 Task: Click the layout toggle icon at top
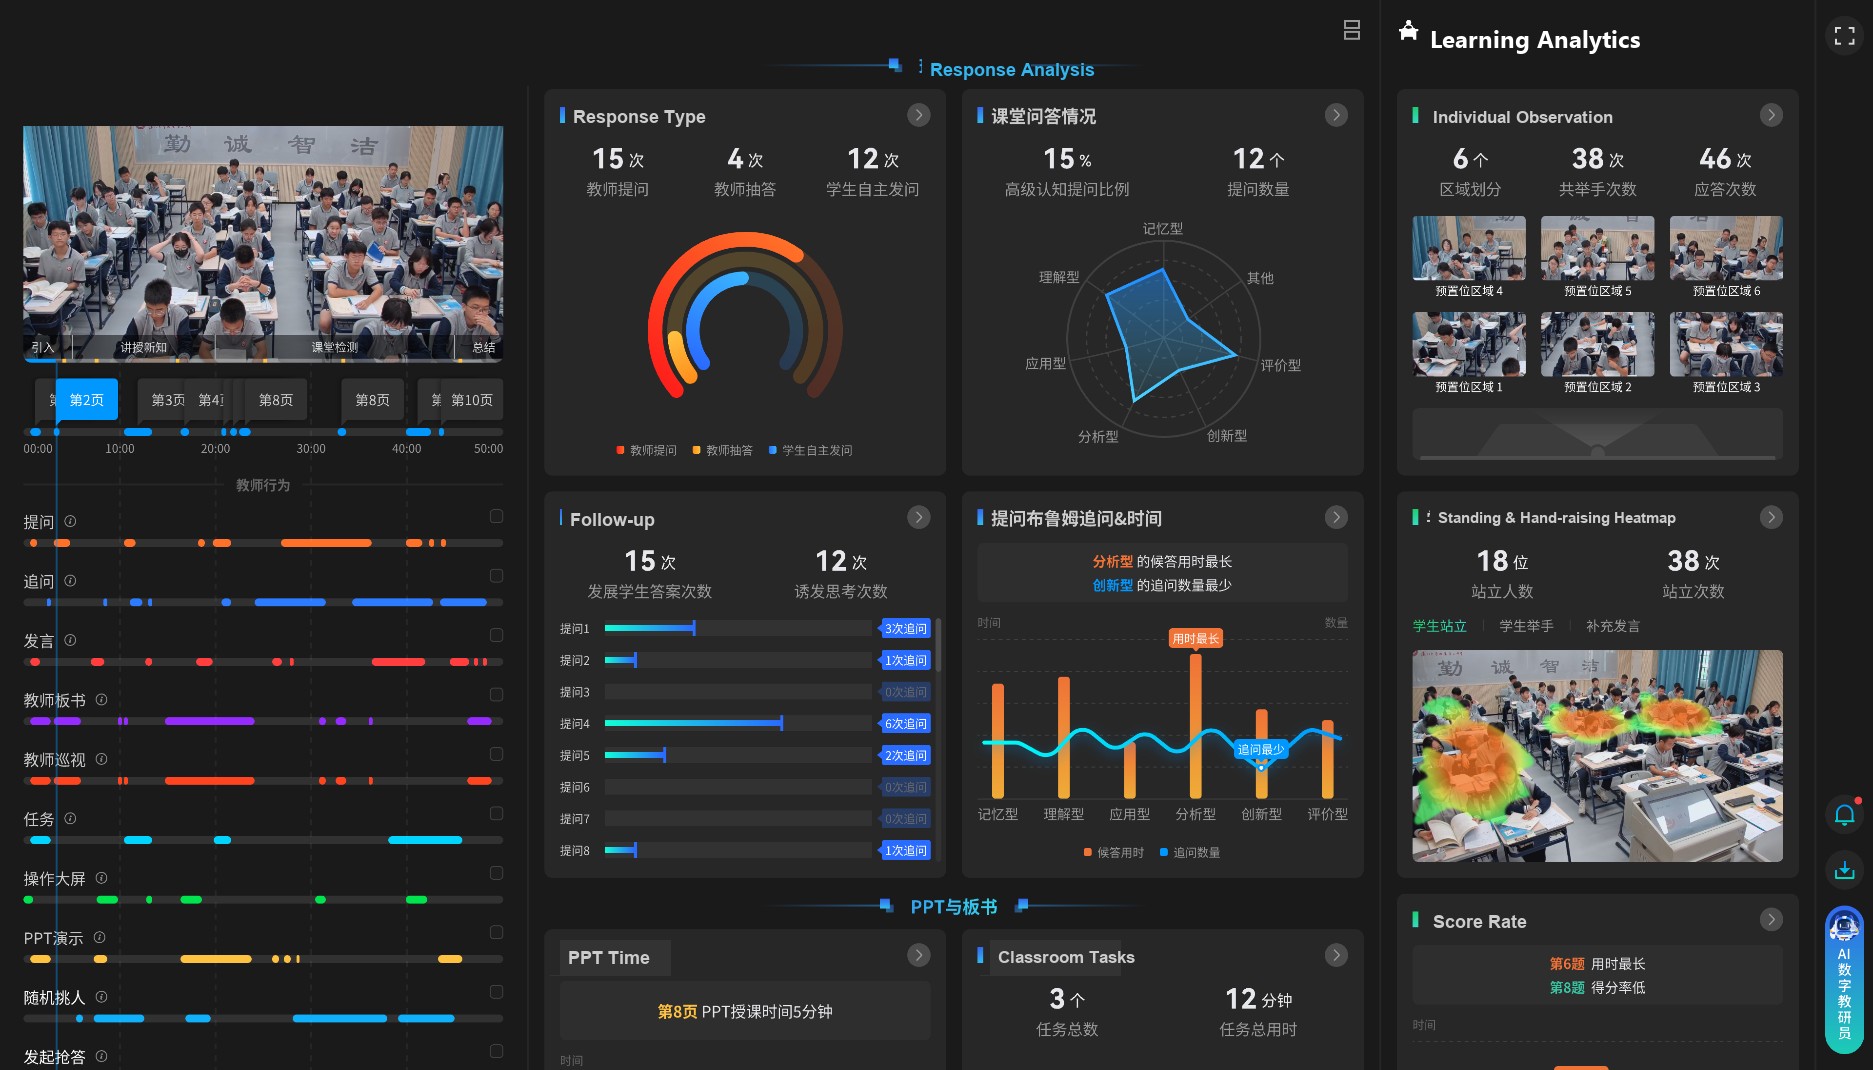click(x=1351, y=30)
